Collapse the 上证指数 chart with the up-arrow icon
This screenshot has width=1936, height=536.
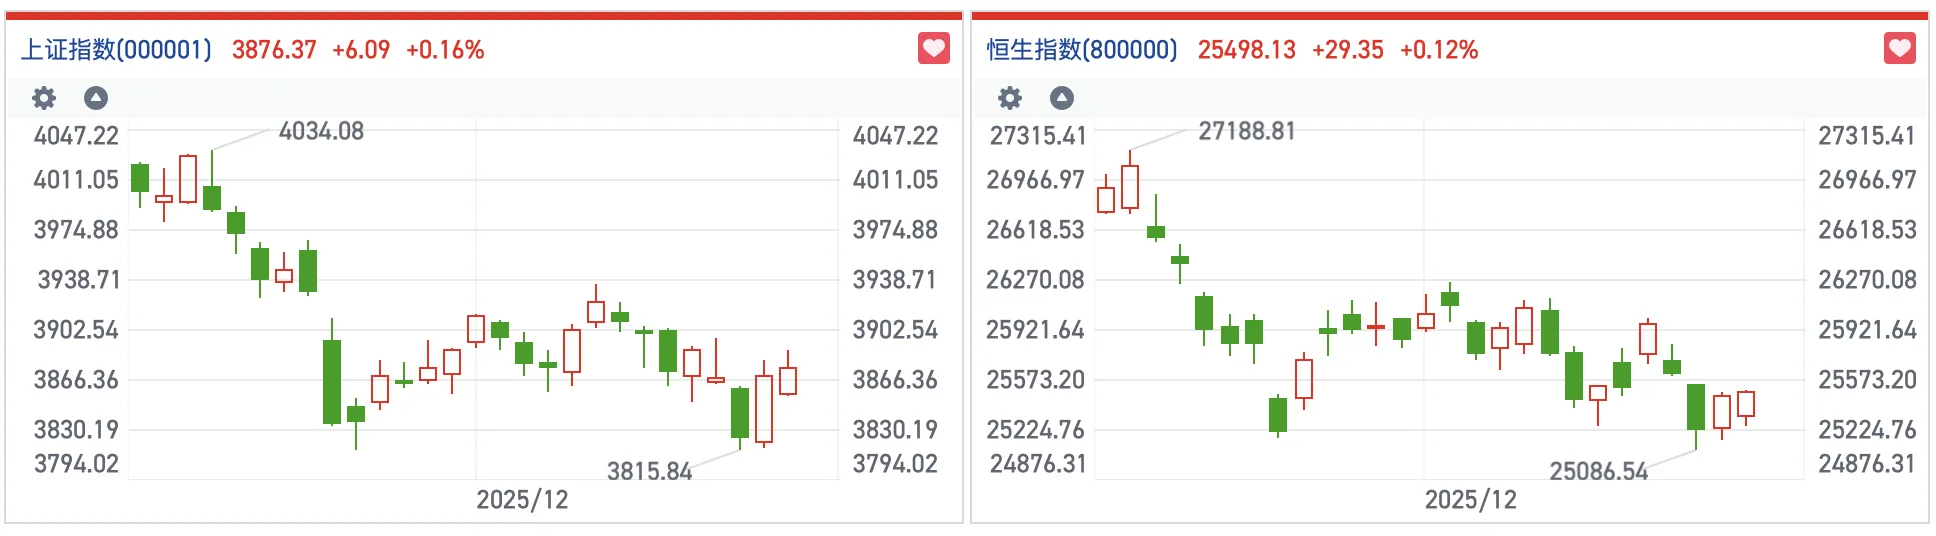point(96,98)
